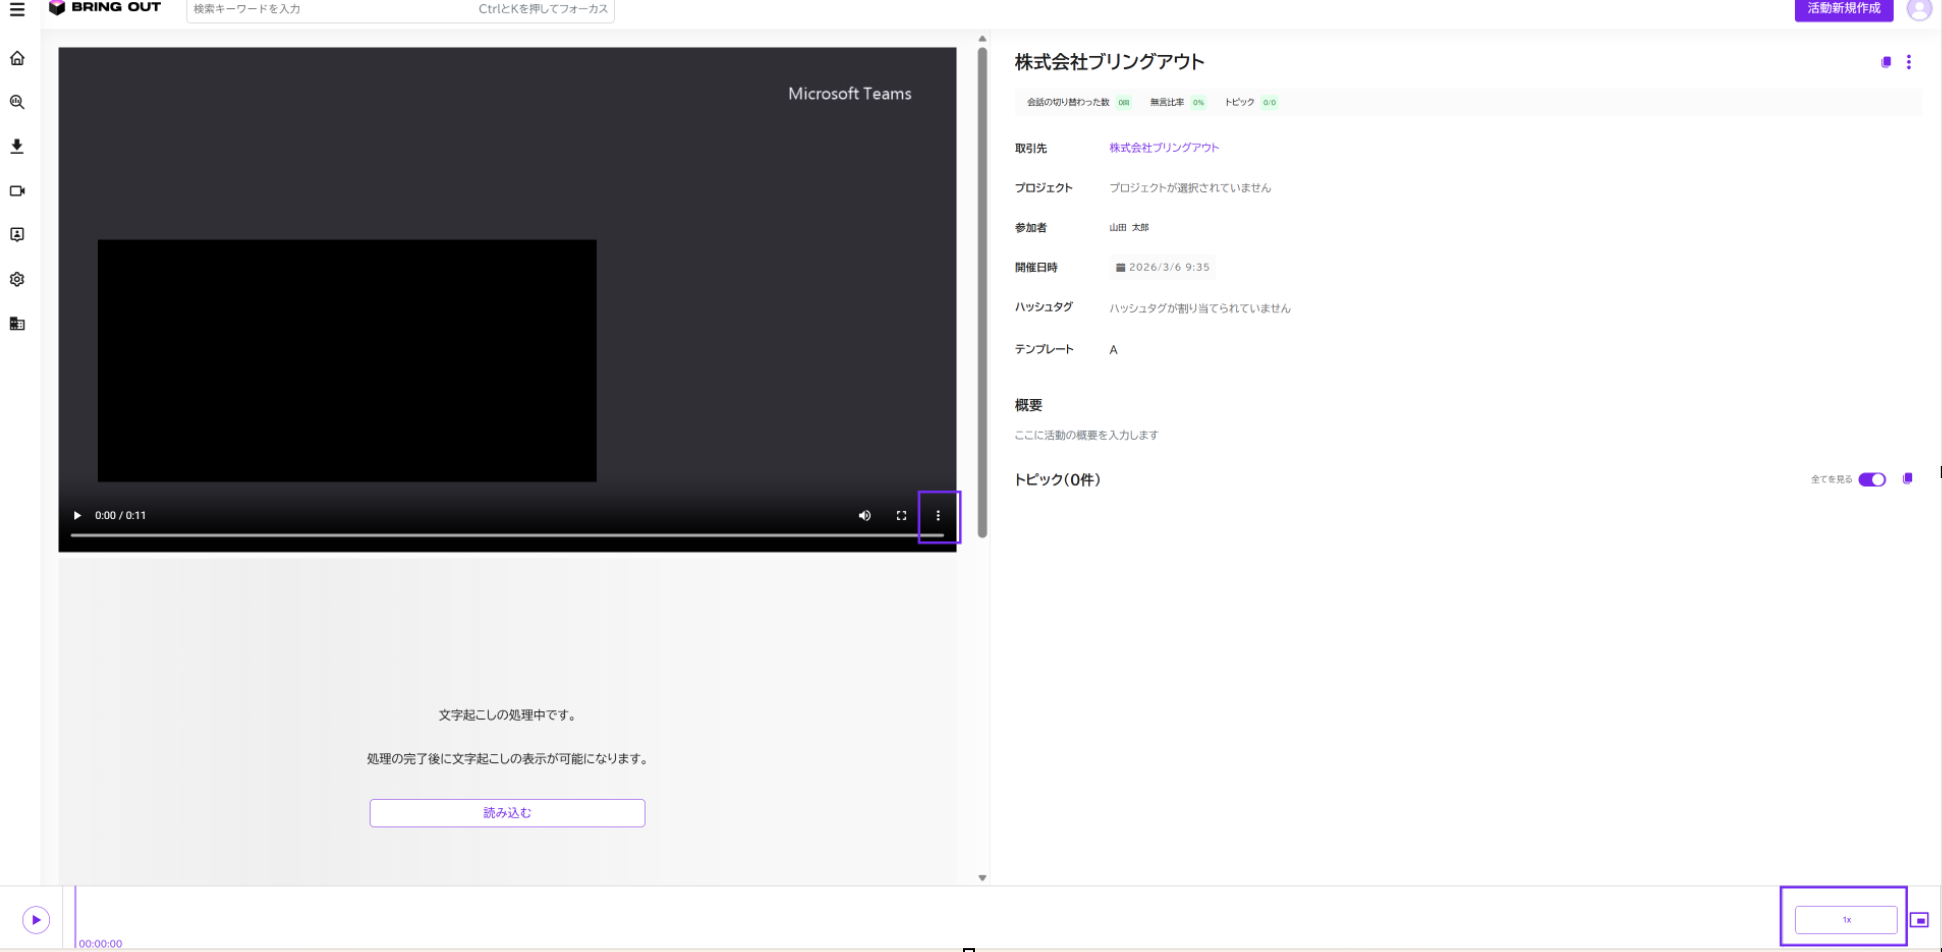1942x952 pixels.
Task: Click the 読み込む button
Action: [507, 813]
